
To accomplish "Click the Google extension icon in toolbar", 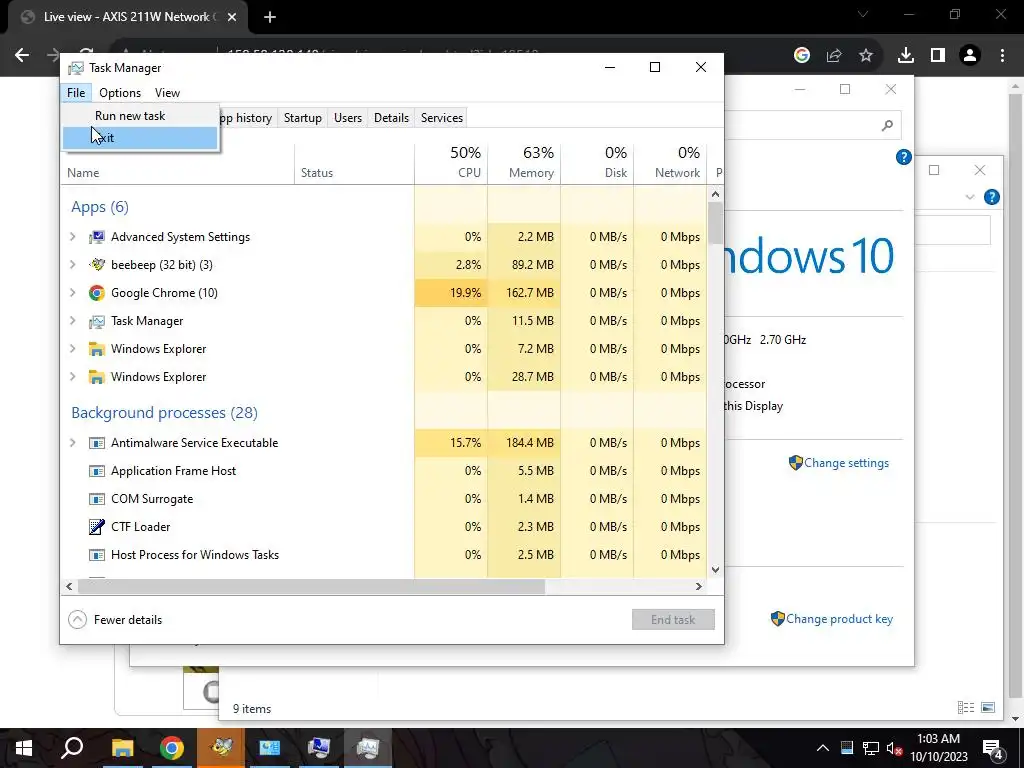I will (802, 56).
